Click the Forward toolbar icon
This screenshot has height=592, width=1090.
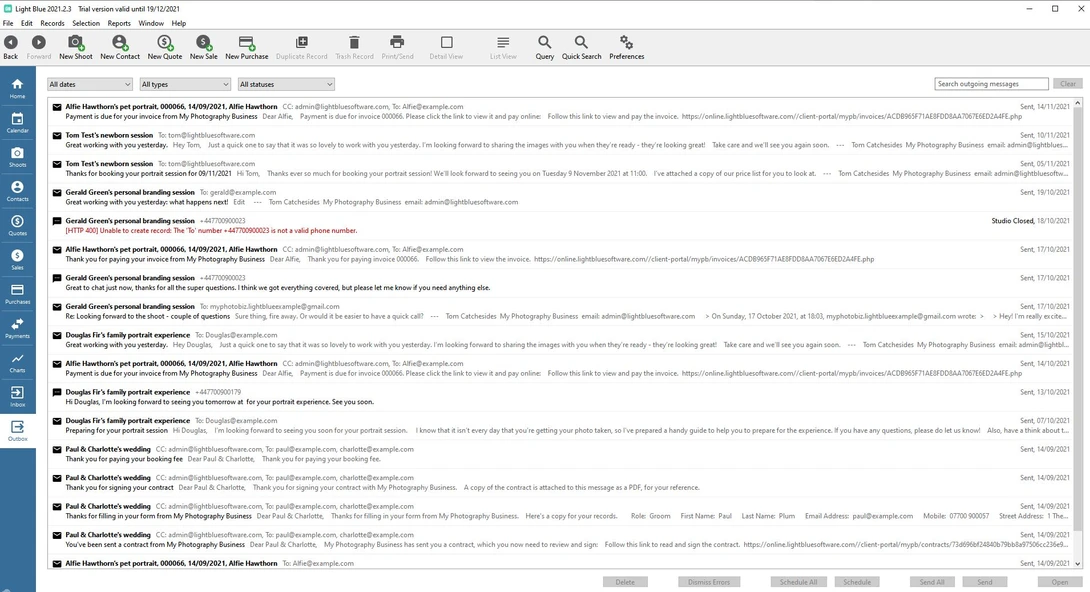39,47
